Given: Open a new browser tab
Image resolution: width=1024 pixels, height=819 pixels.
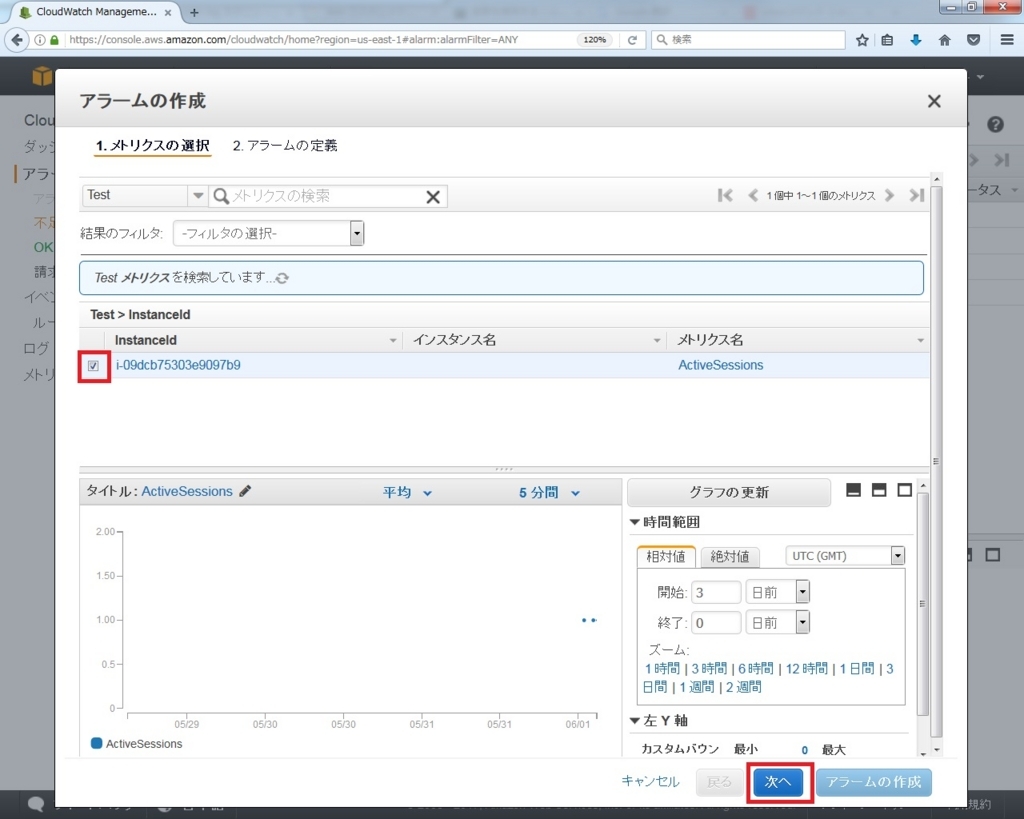Looking at the screenshot, I should click(194, 12).
